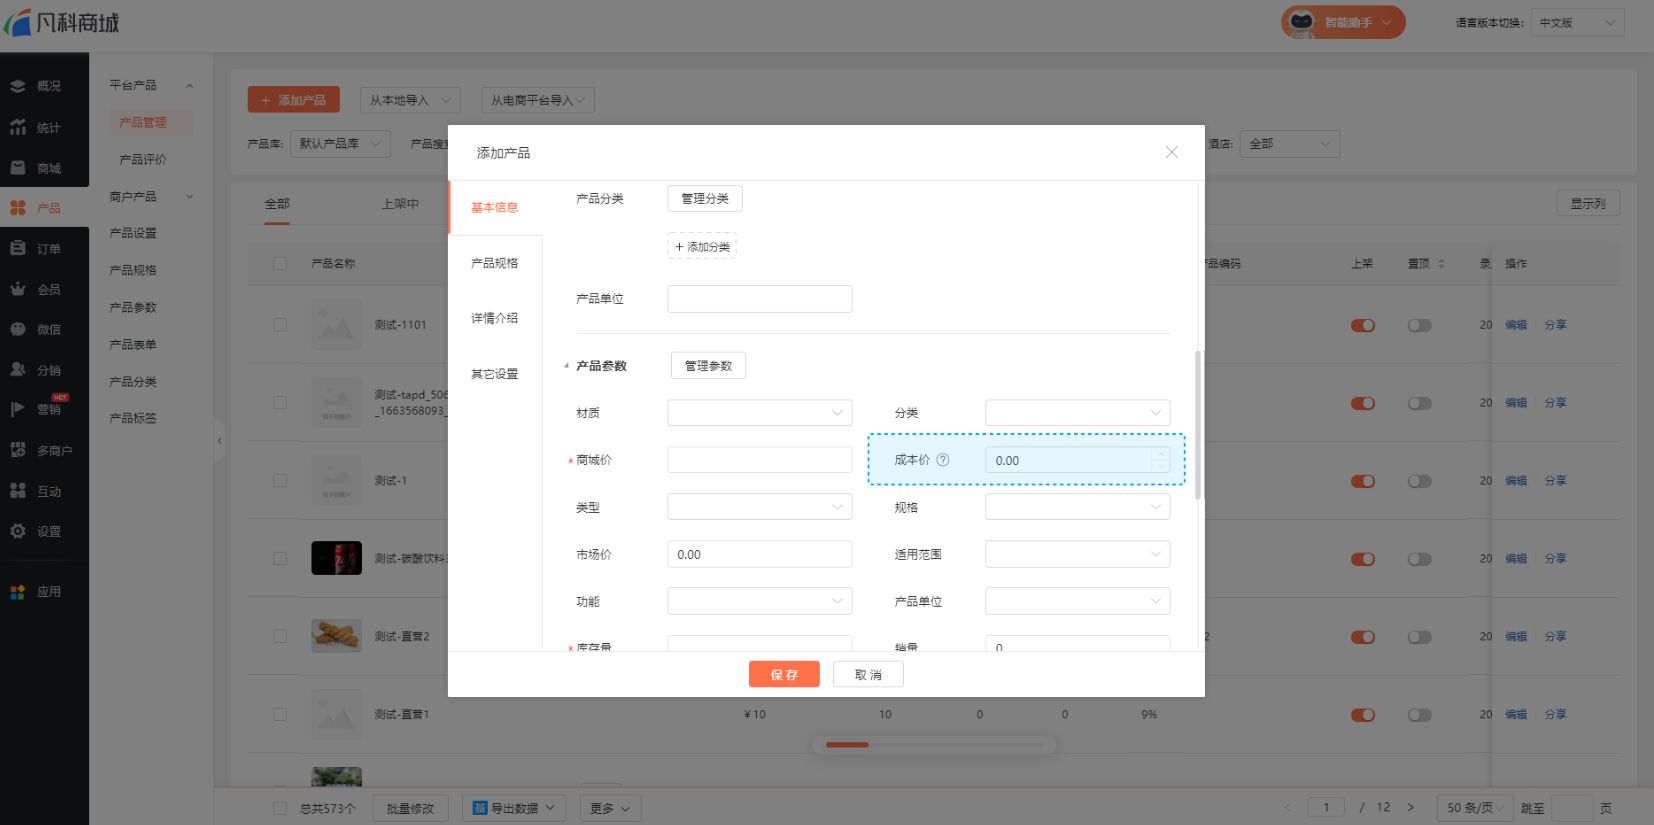This screenshot has height=825, width=1654.
Task: Switch to 详情介绍 tab in dialog
Action: pyautogui.click(x=495, y=318)
